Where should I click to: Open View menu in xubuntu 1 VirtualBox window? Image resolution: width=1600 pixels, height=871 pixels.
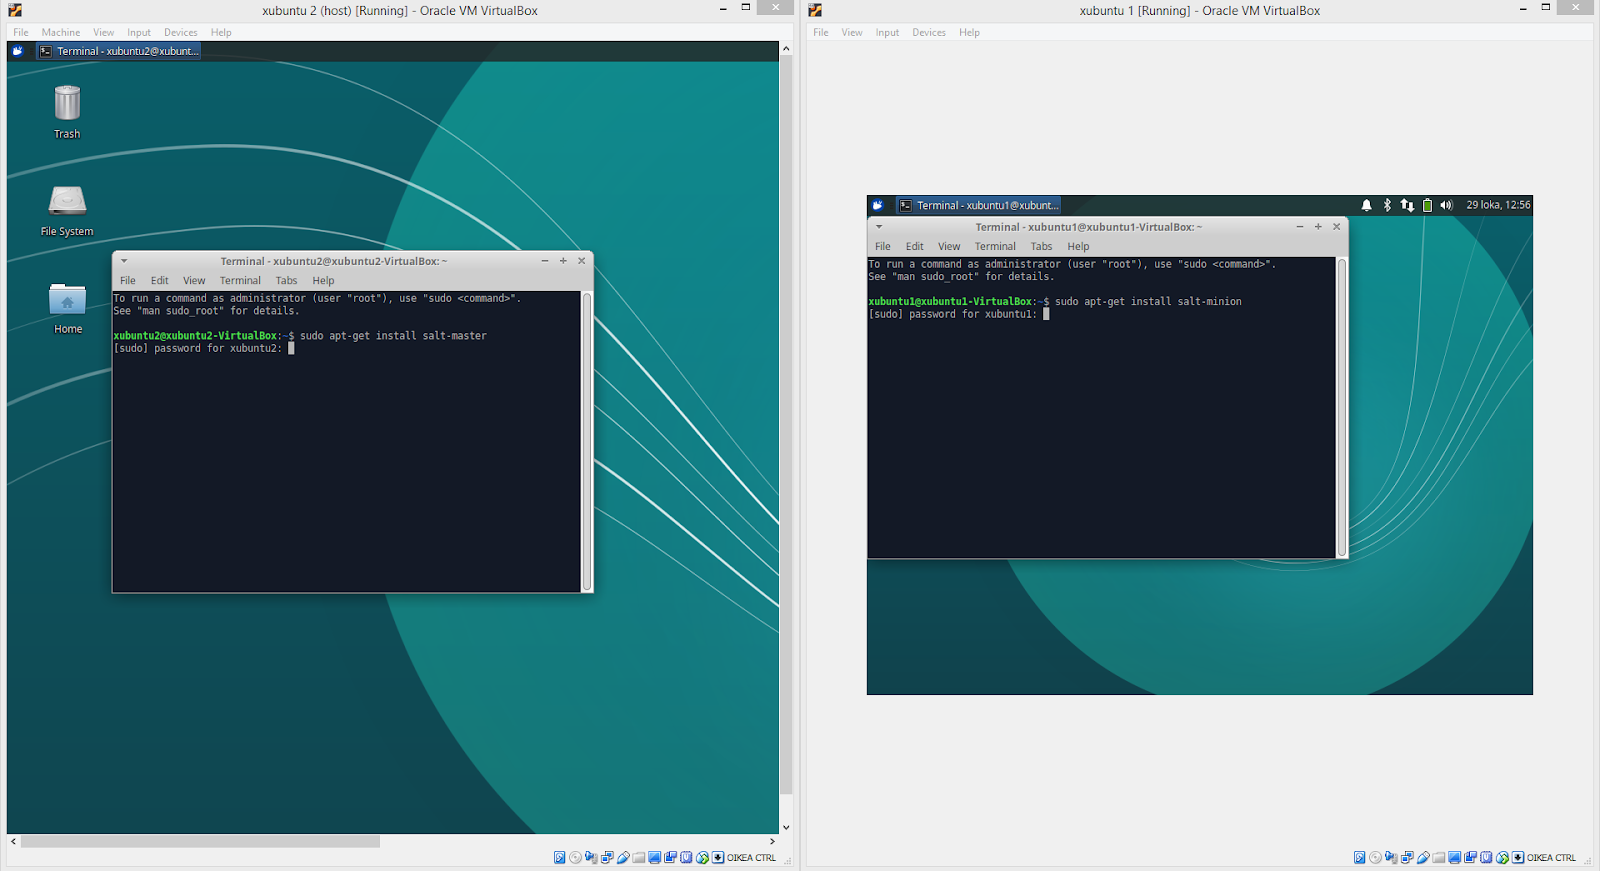[x=852, y=33]
